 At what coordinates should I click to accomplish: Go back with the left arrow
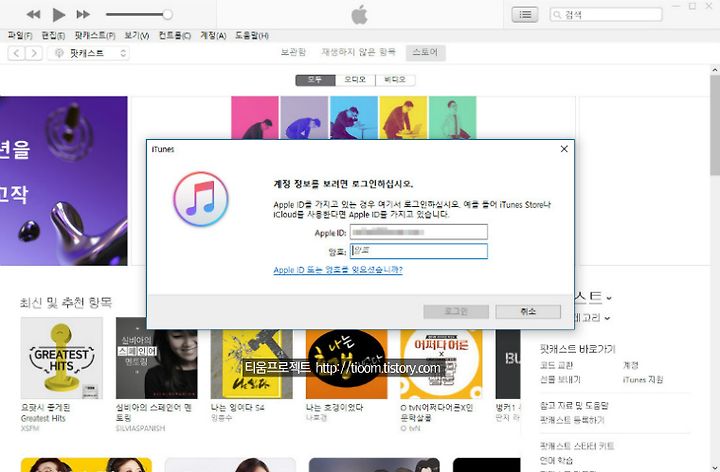16,53
